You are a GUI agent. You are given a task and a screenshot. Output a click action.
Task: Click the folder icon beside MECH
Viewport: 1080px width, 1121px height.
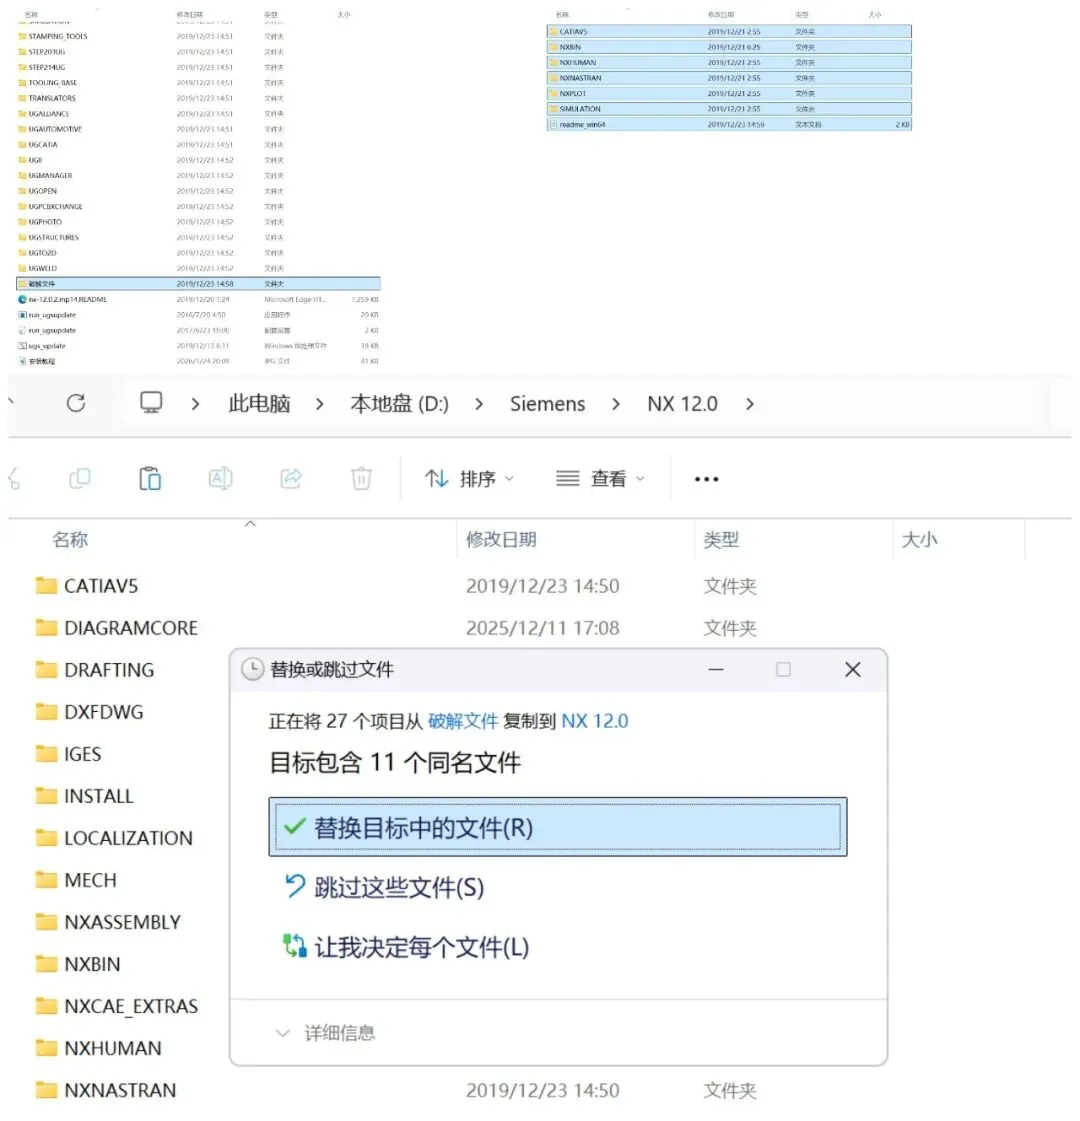46,880
